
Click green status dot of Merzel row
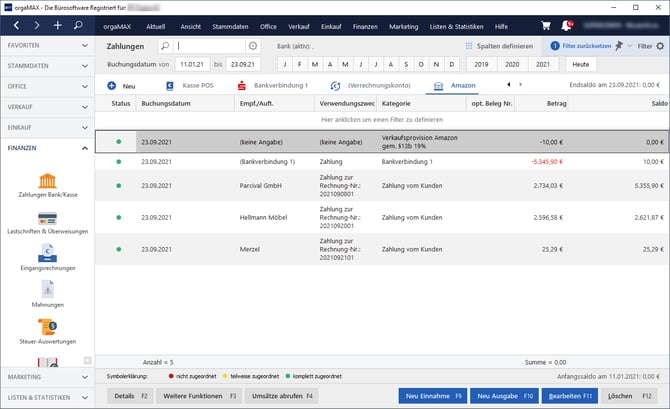pyautogui.click(x=119, y=249)
